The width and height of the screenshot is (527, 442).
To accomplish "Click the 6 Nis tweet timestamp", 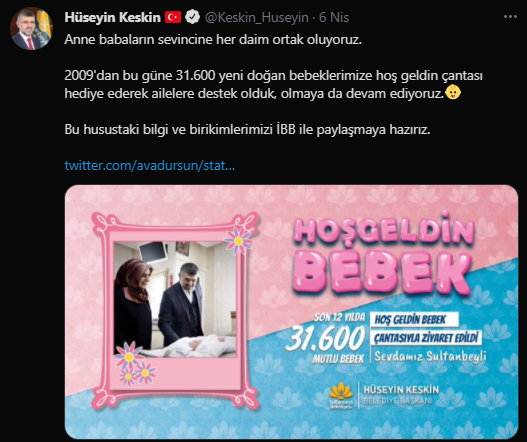I will pos(334,17).
